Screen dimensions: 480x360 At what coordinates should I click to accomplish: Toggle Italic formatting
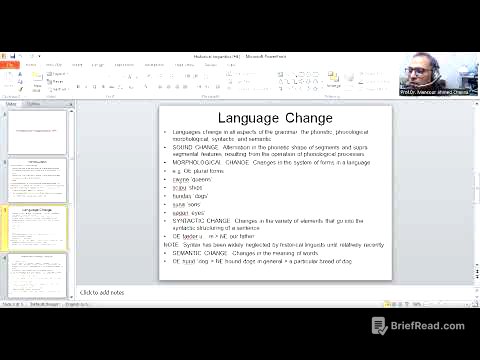tap(86, 87)
